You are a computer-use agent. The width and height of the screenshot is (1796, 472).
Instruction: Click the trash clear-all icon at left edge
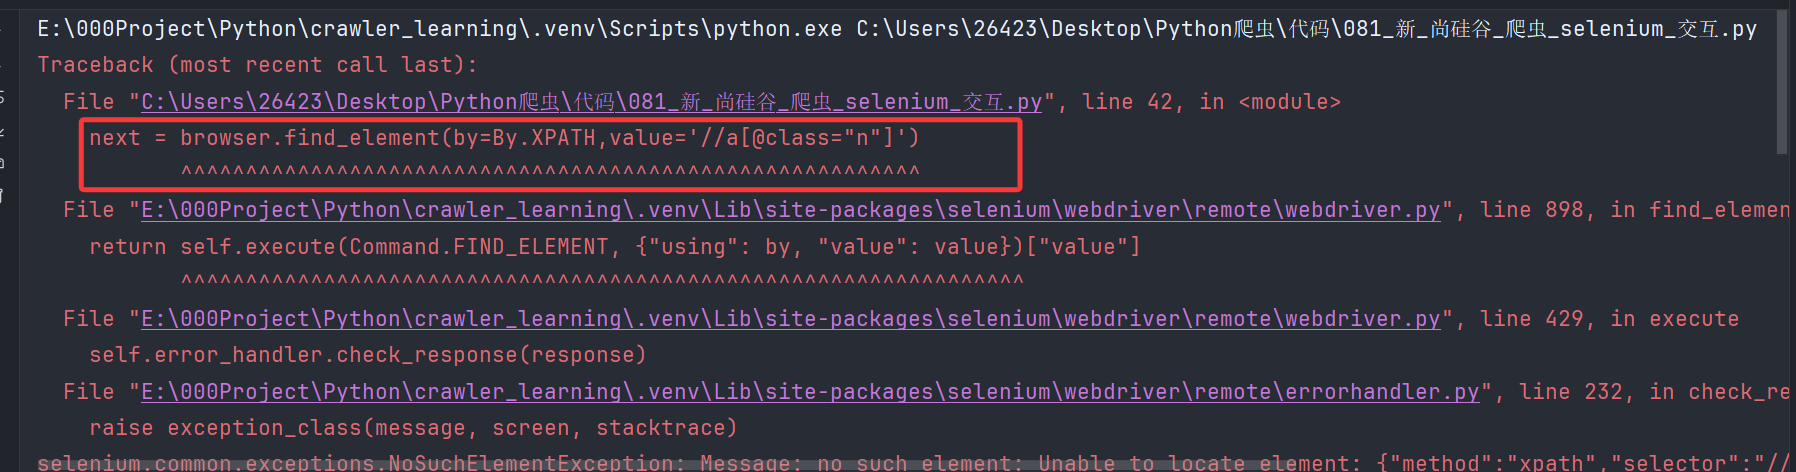point(3,195)
